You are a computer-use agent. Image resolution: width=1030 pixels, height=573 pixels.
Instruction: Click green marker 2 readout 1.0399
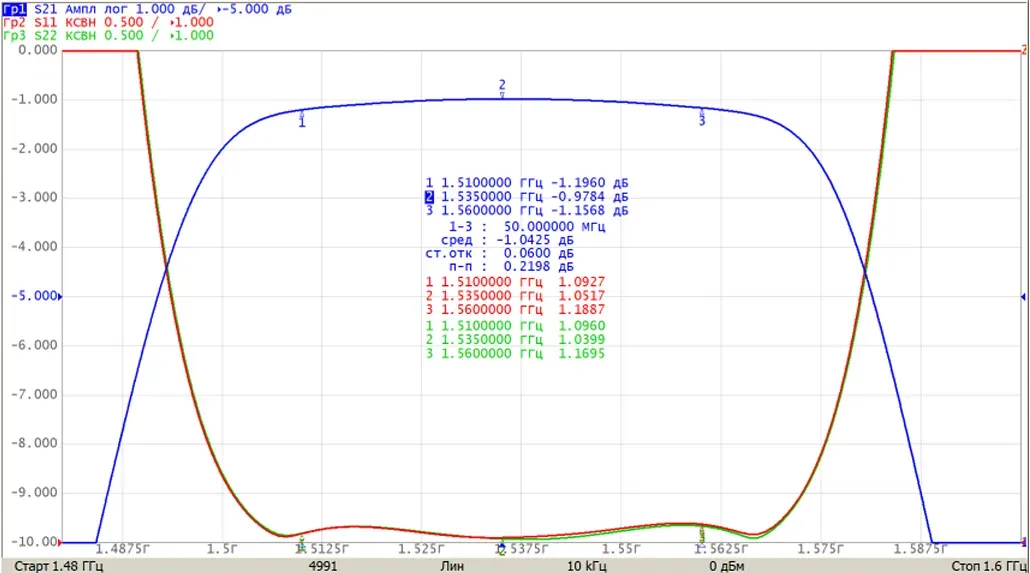pyautogui.click(x=516, y=339)
